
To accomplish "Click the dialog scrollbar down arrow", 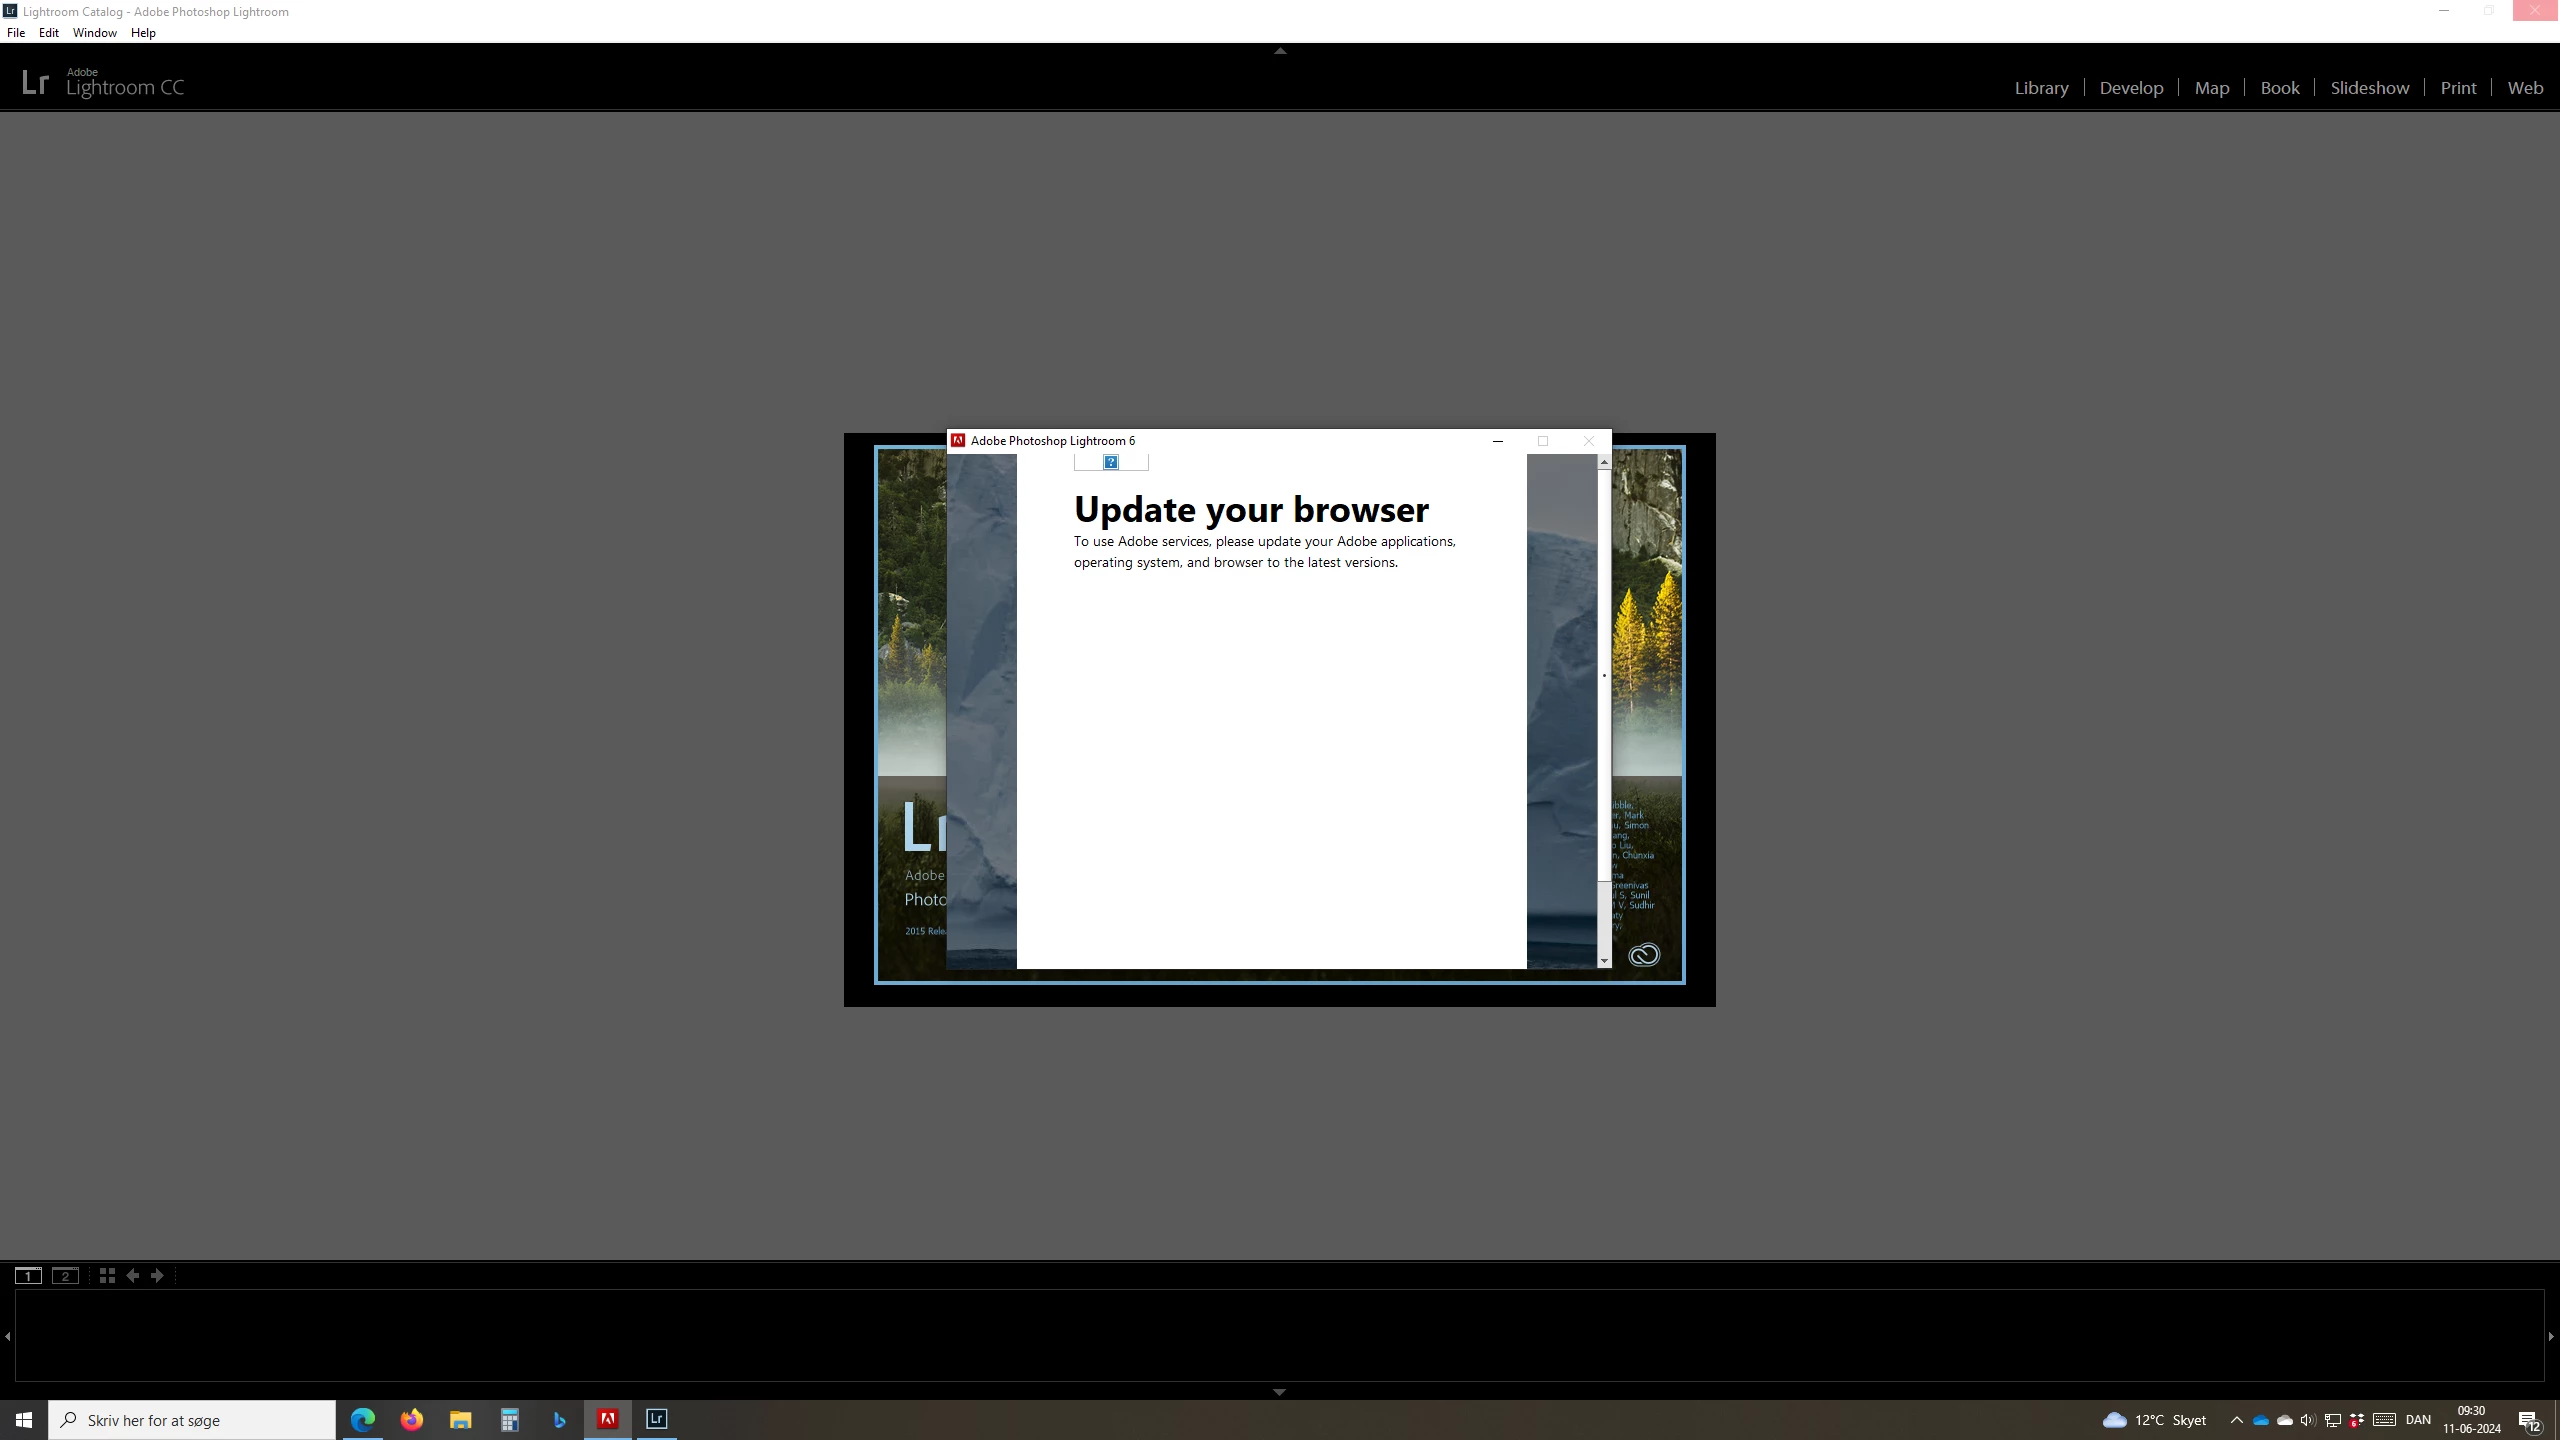I will click(x=1604, y=961).
